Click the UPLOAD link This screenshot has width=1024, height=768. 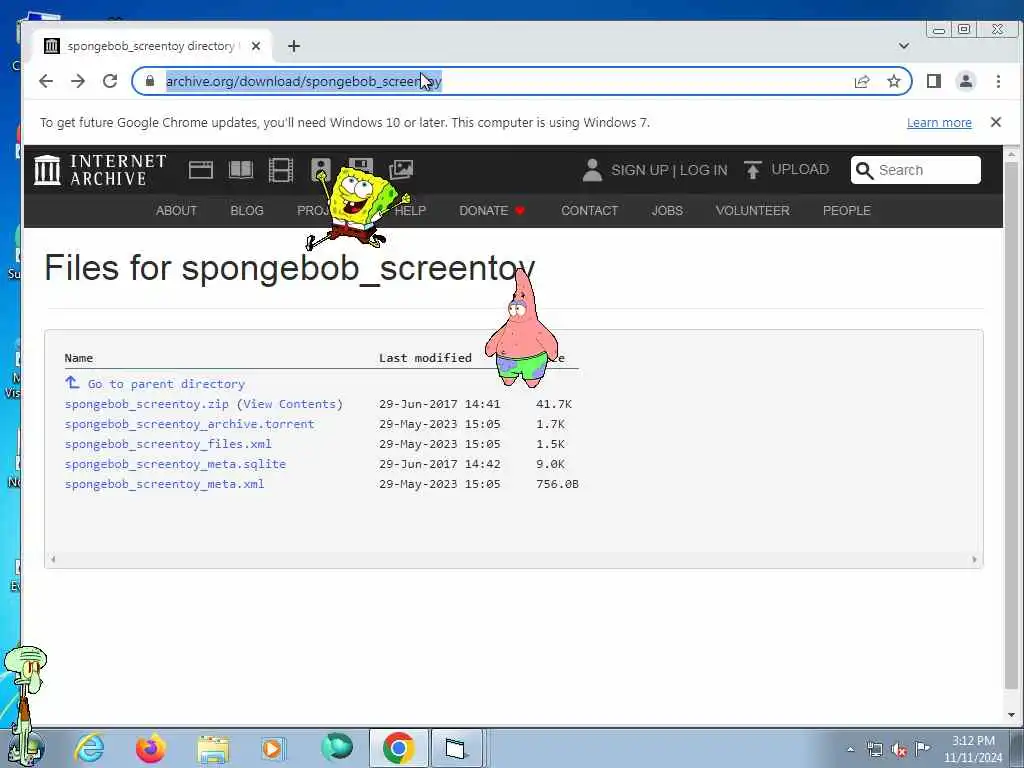pyautogui.click(x=800, y=169)
